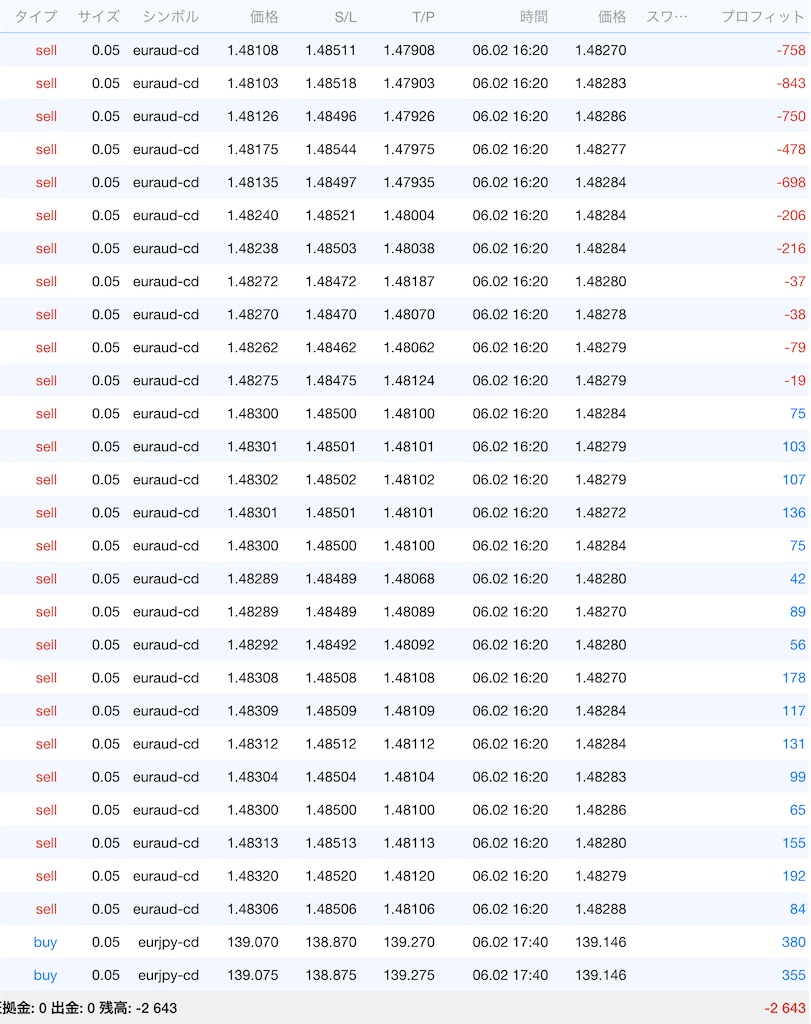
Task: Click the profit value 107
Action: [794, 480]
